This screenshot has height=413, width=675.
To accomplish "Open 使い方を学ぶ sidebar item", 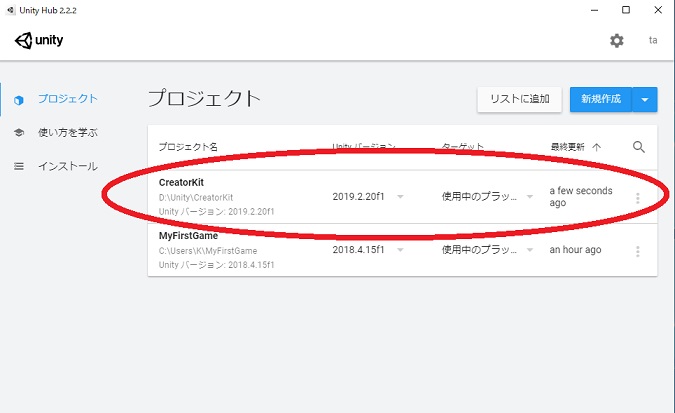I will click(68, 133).
